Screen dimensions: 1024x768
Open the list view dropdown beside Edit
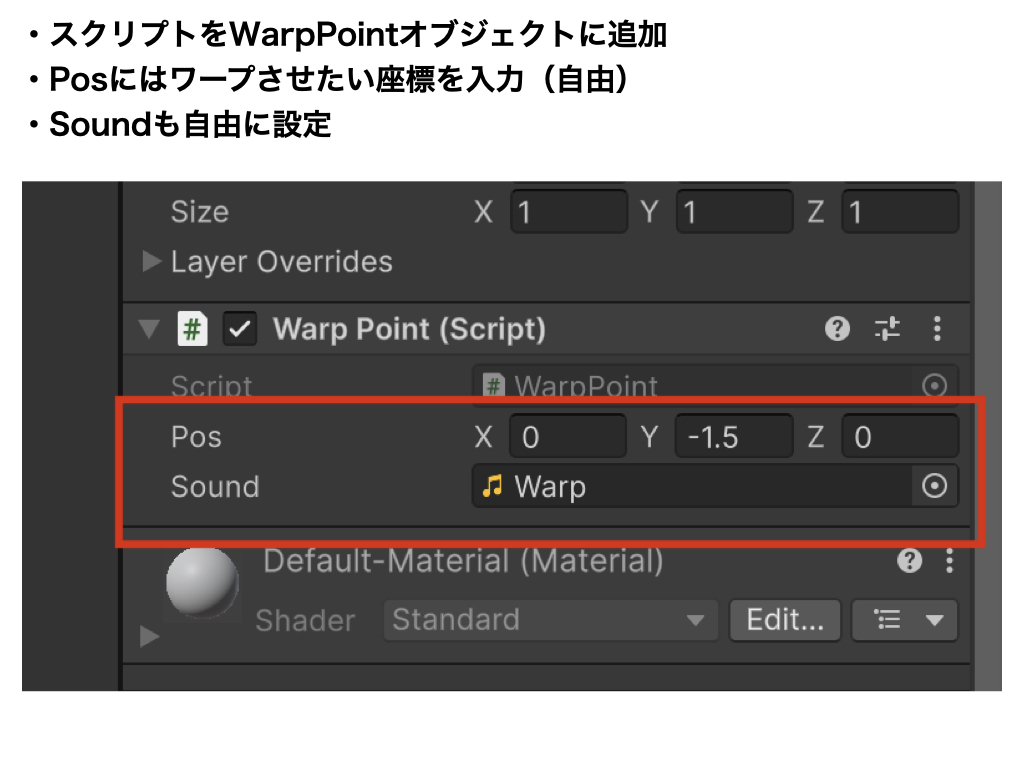[904, 620]
